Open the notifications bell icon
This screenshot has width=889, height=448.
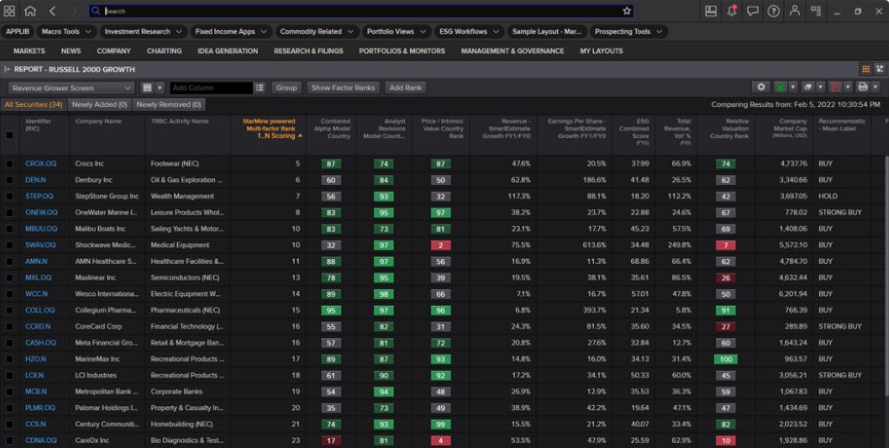click(732, 11)
